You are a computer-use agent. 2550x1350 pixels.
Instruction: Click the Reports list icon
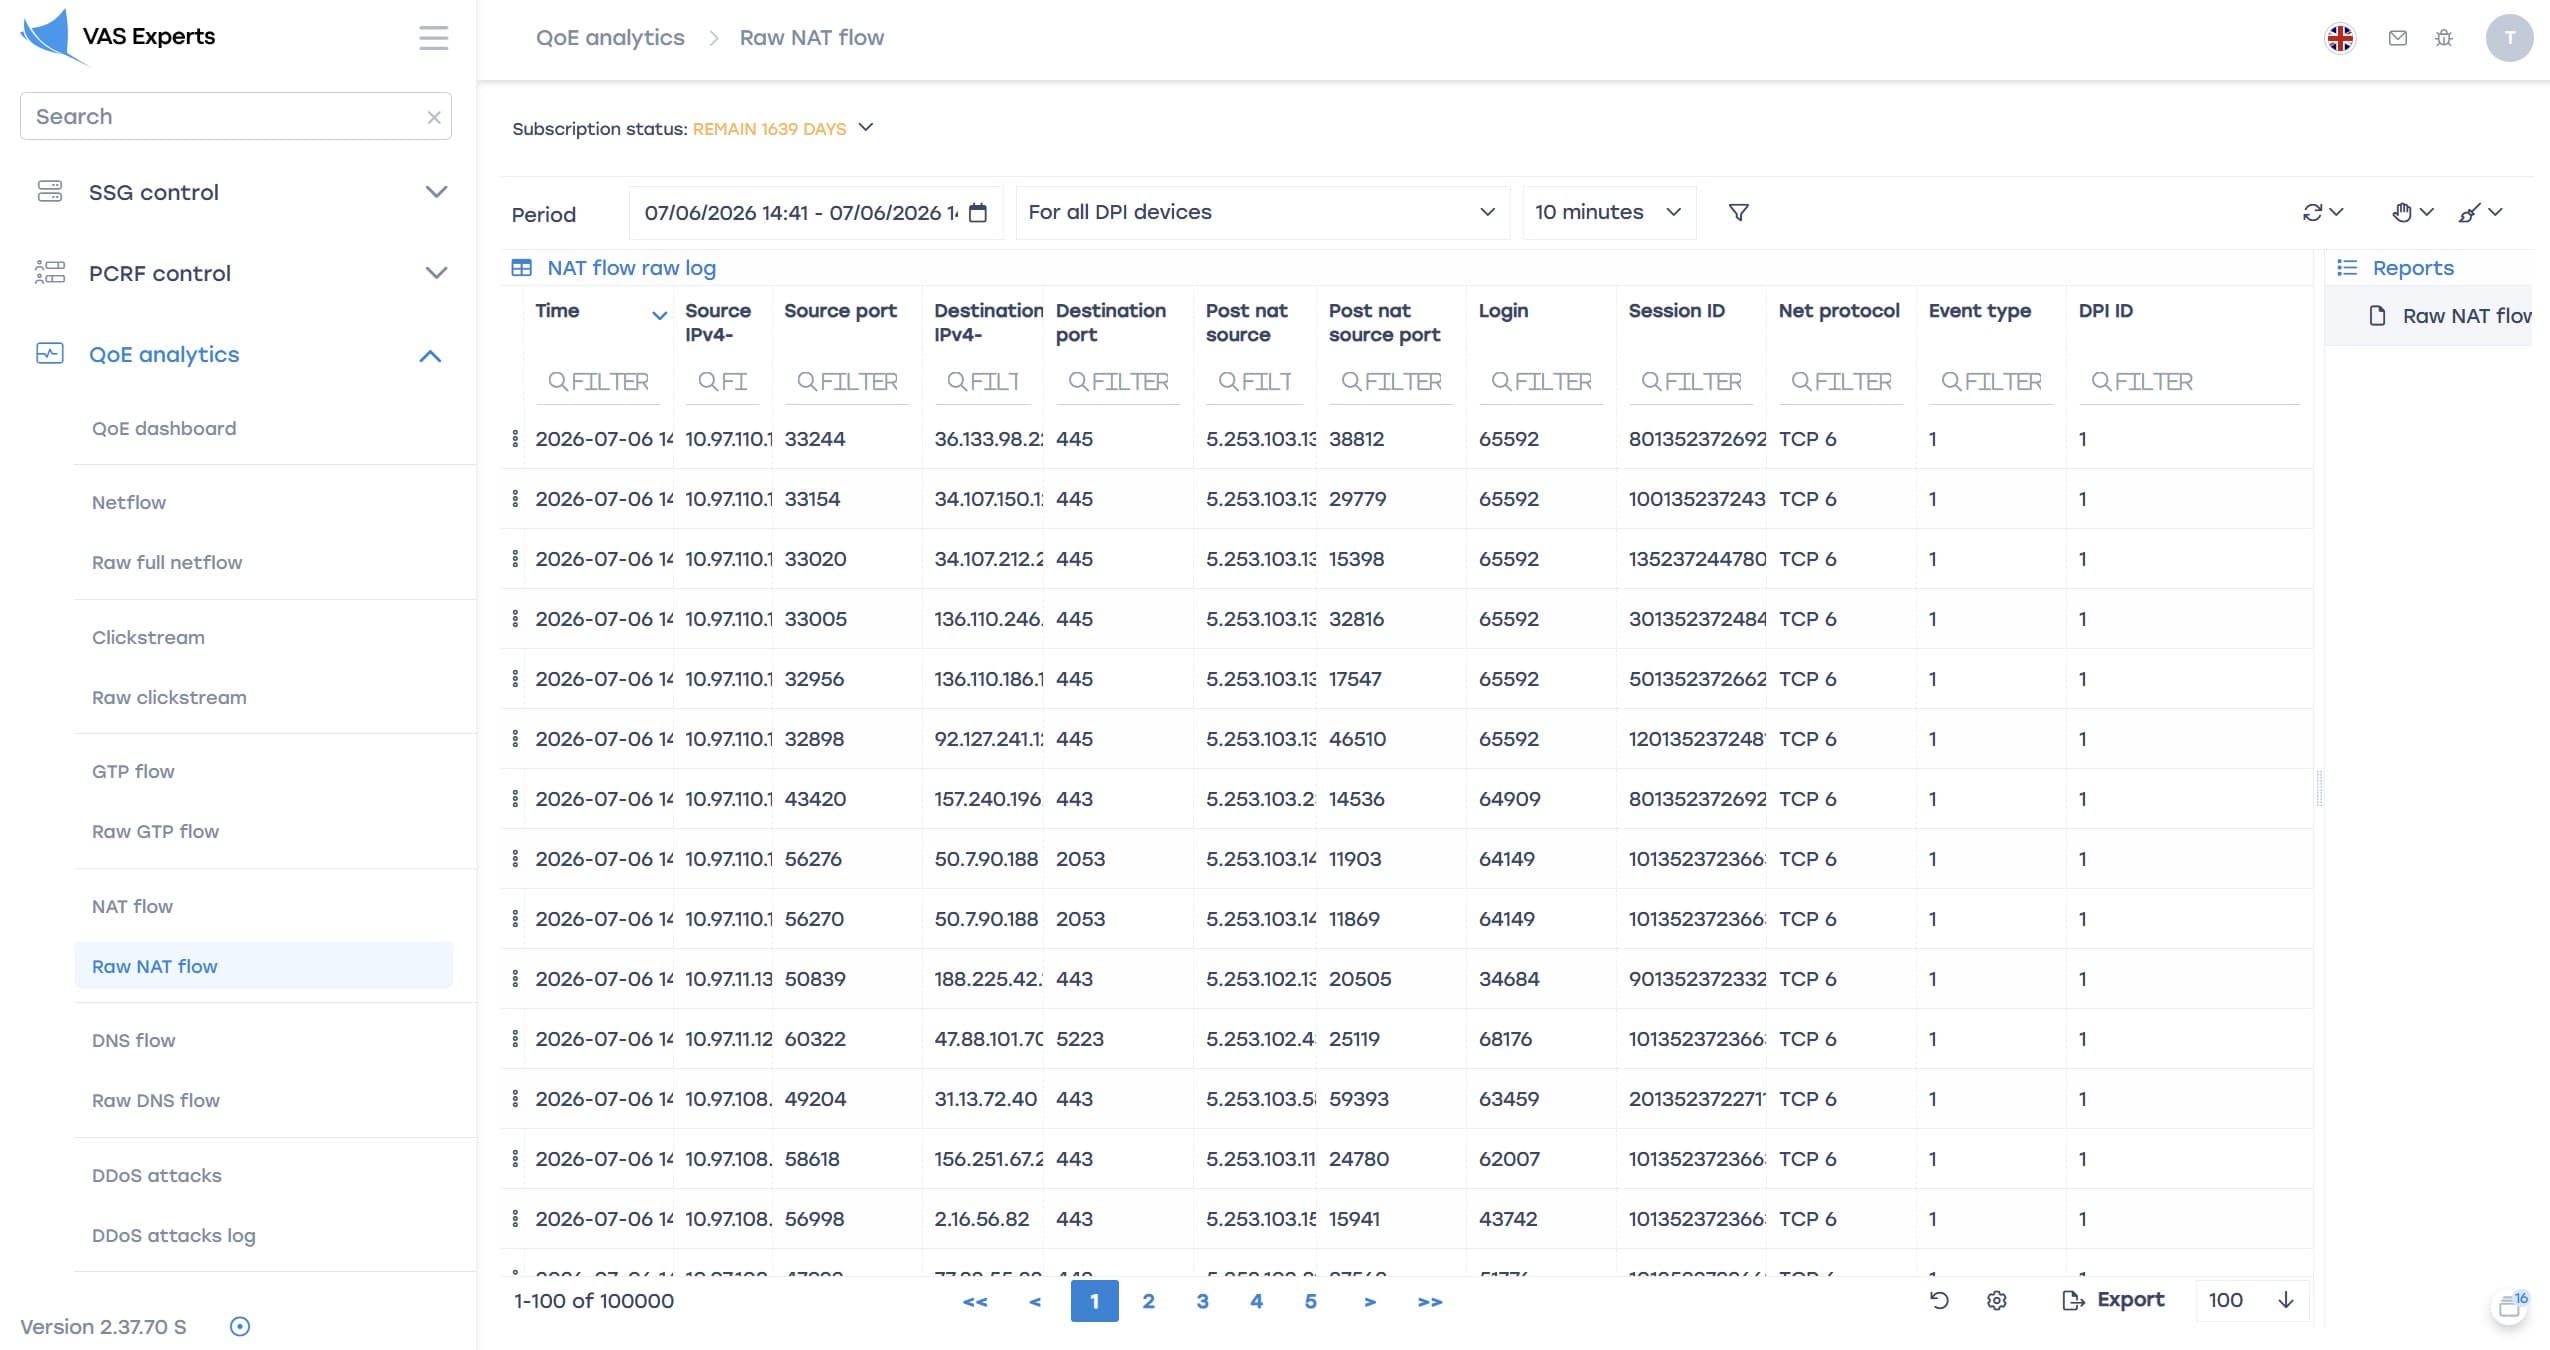coord(2346,268)
